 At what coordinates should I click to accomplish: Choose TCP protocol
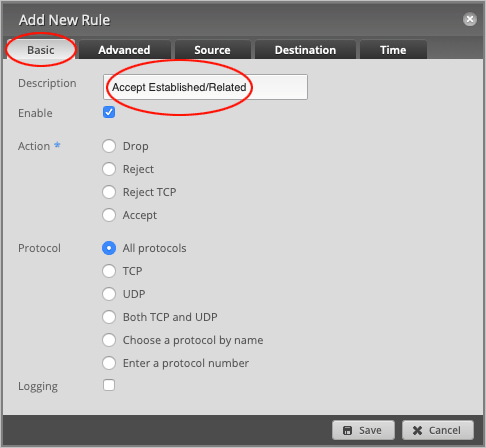[x=109, y=271]
